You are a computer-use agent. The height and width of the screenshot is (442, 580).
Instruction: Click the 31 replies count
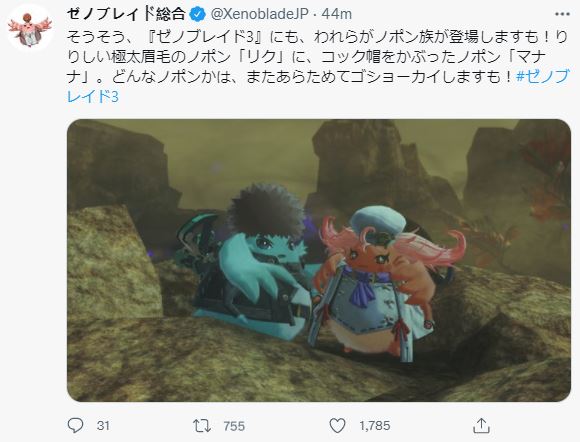coord(103,426)
